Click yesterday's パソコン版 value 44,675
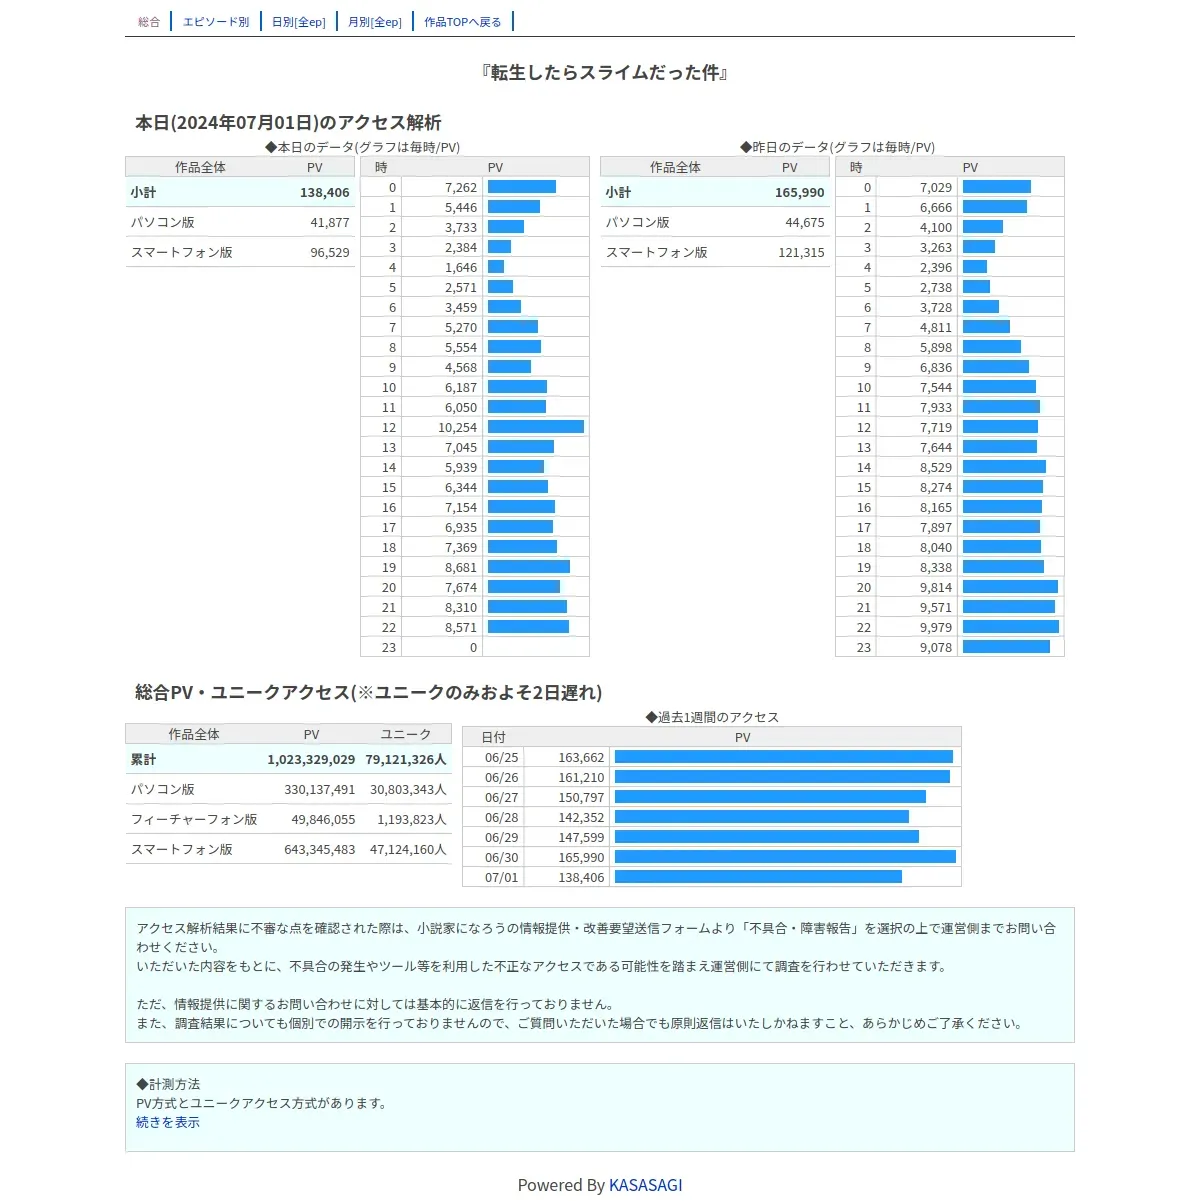 805,222
